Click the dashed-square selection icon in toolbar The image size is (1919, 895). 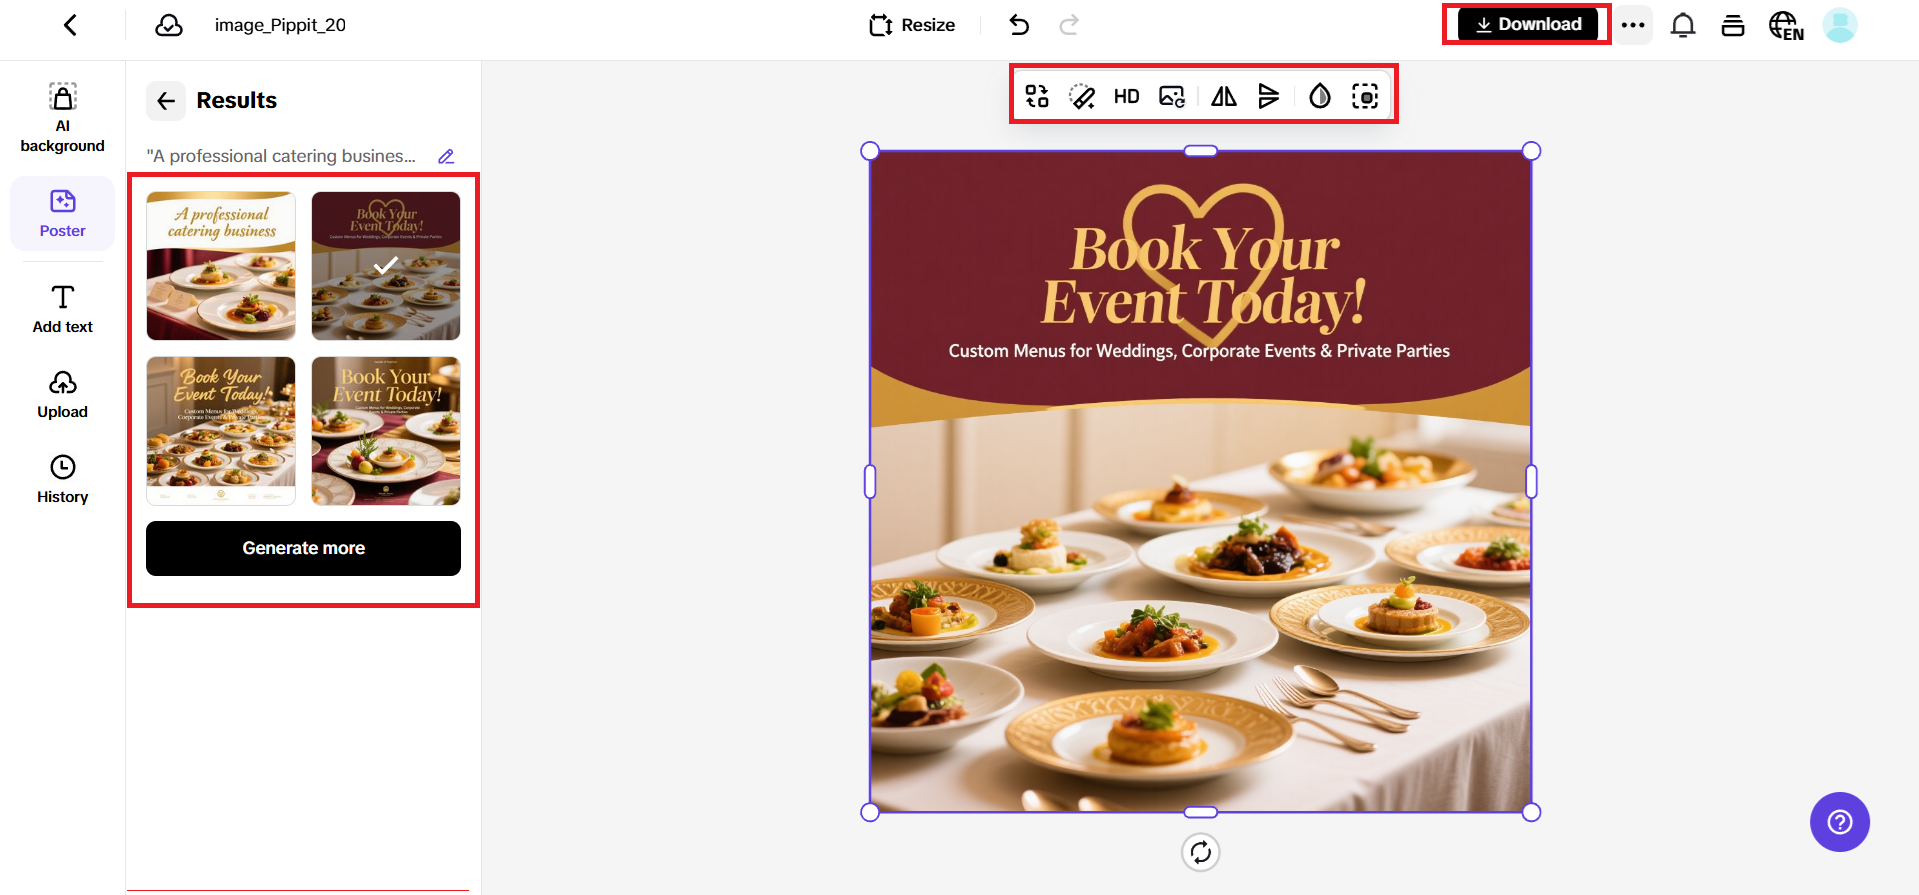1365,96
